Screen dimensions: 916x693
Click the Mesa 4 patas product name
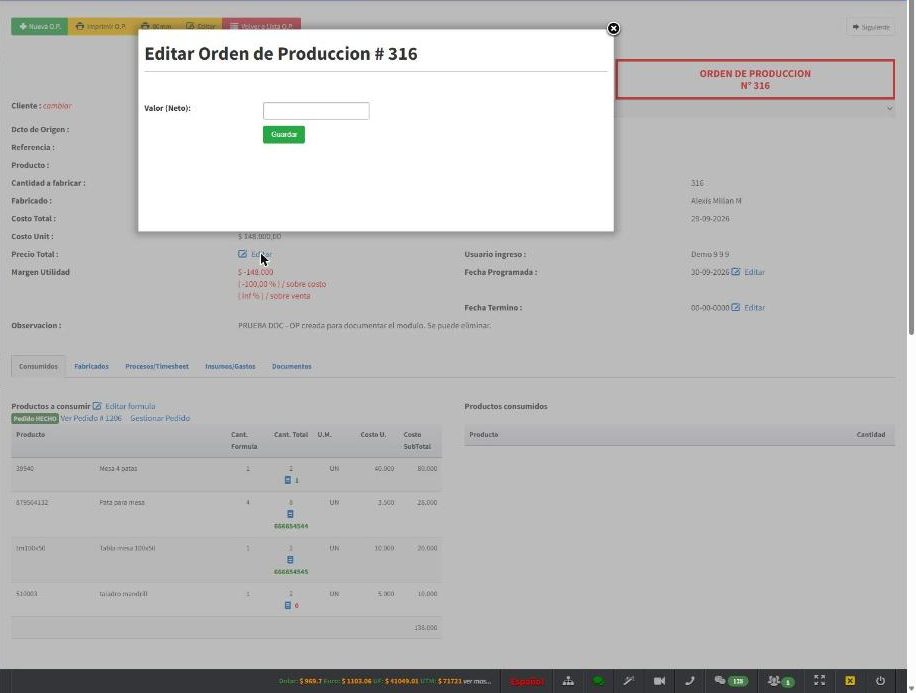click(x=119, y=469)
